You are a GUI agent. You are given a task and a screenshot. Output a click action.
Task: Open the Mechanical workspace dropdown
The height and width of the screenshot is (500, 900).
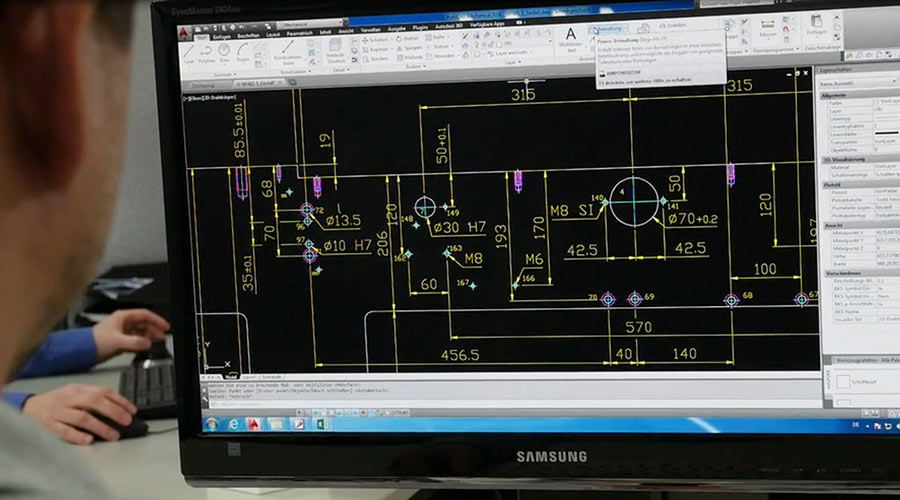pos(310,25)
